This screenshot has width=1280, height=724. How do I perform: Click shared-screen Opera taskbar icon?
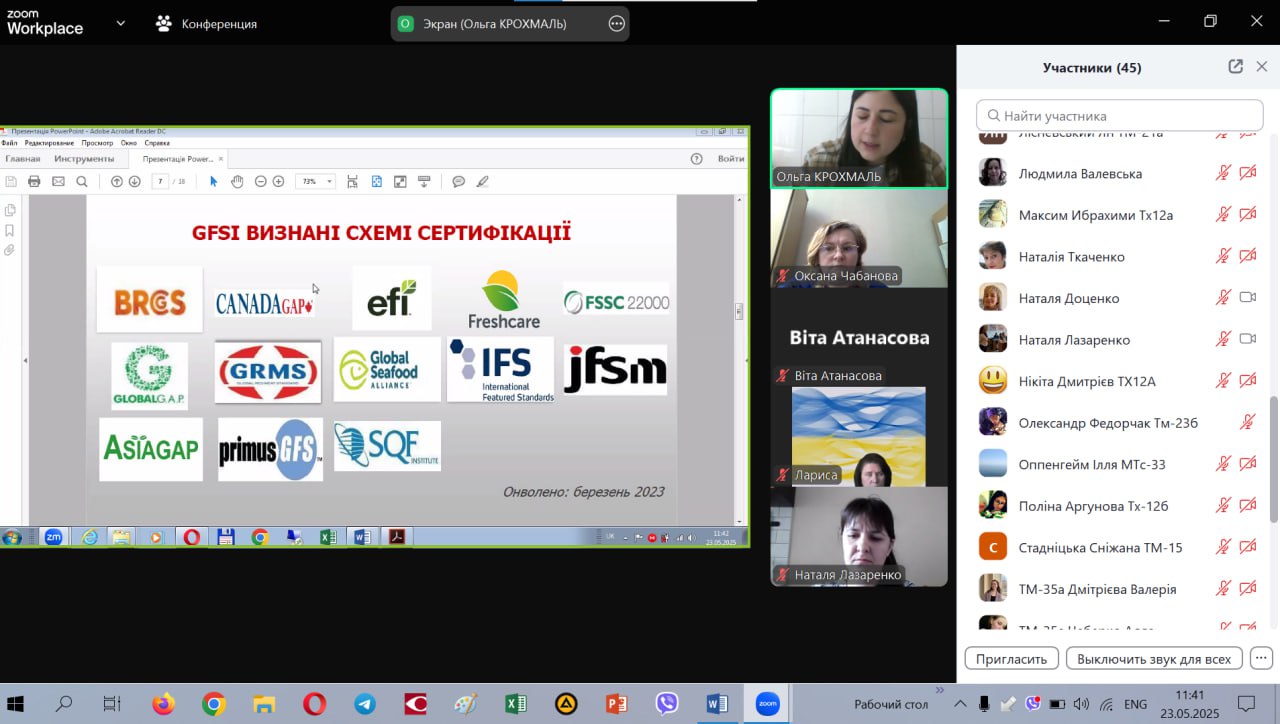pyautogui.click(x=190, y=537)
